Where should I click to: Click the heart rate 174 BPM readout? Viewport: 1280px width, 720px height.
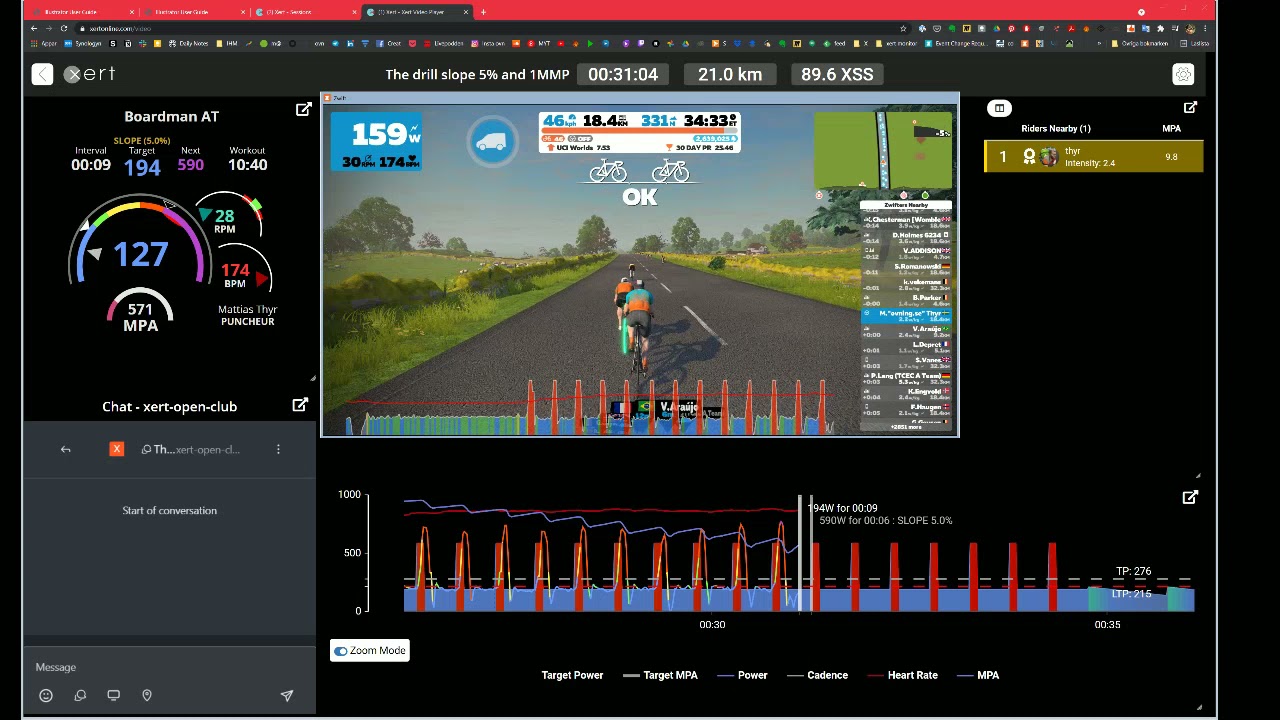pos(235,275)
